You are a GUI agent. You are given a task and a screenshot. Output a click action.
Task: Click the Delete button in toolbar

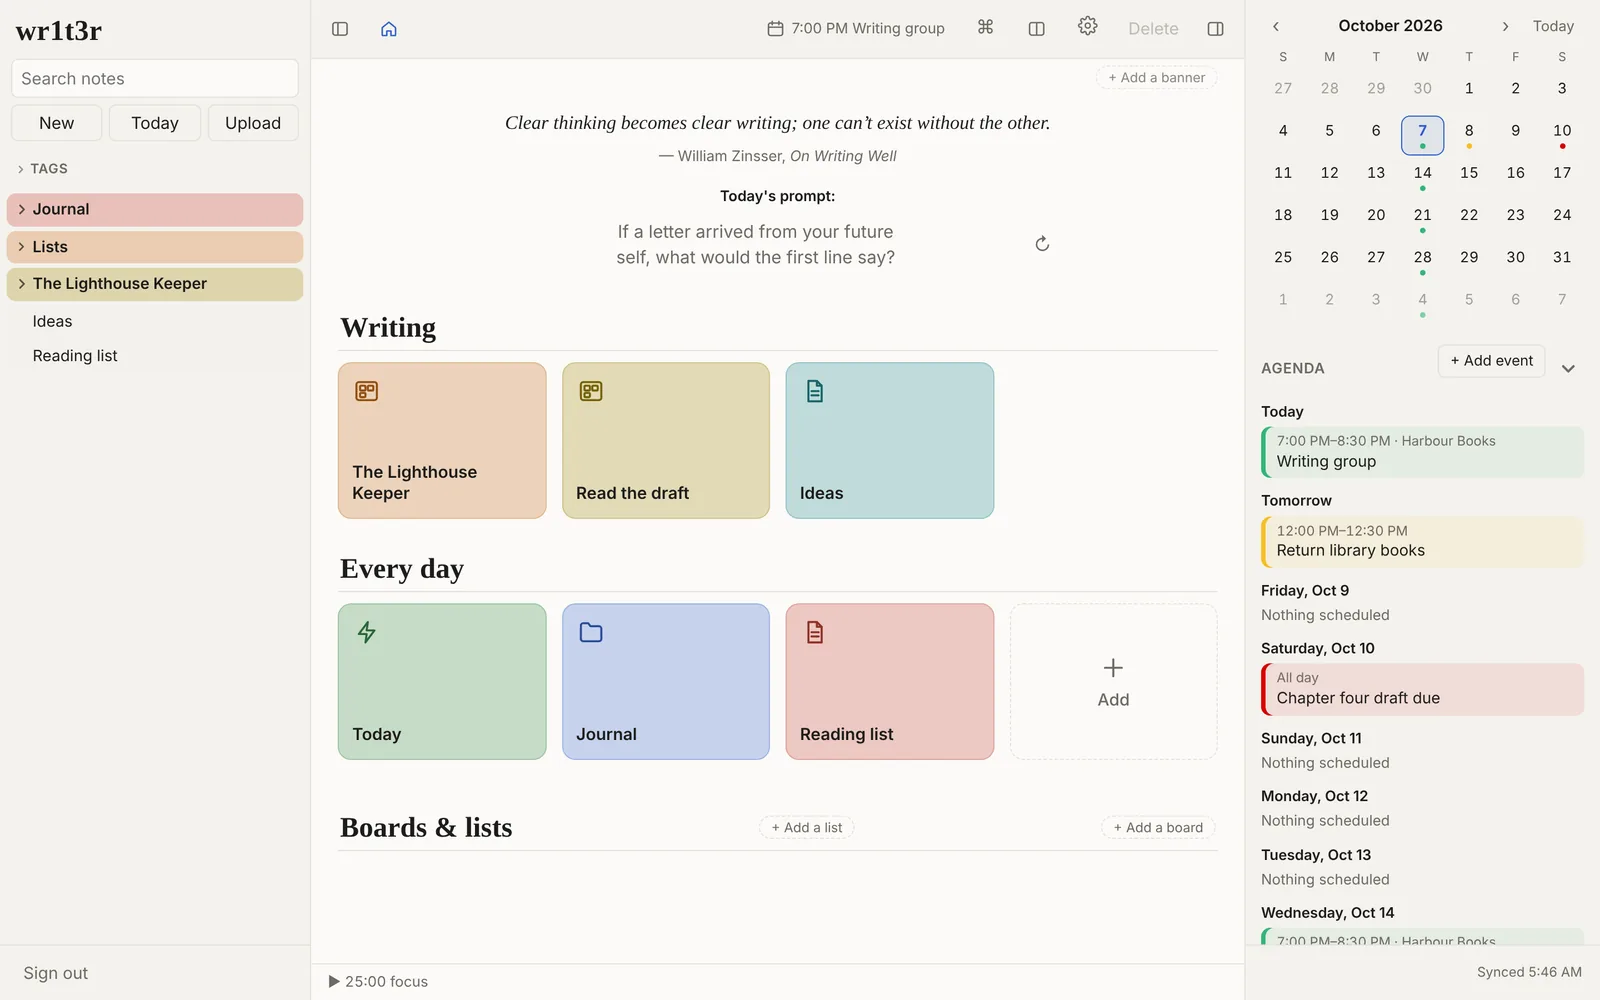tap(1153, 29)
